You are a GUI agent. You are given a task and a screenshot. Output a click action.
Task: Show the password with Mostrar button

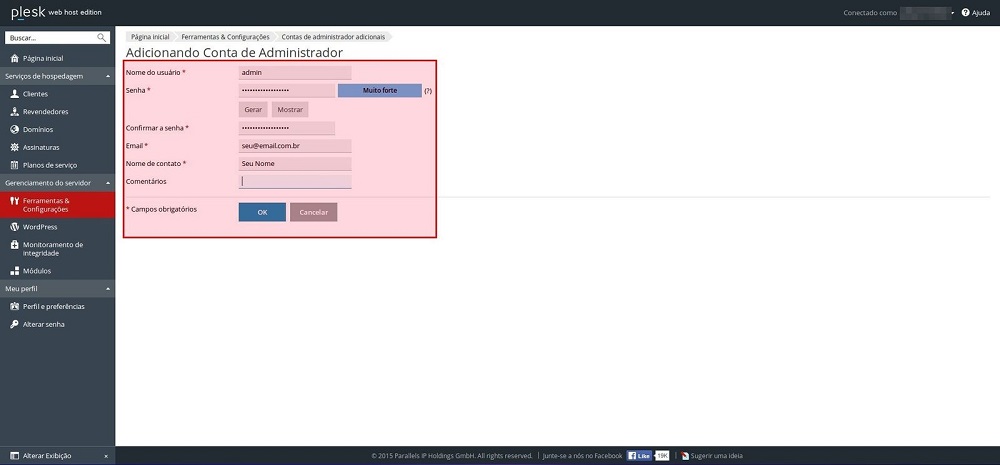tap(290, 109)
